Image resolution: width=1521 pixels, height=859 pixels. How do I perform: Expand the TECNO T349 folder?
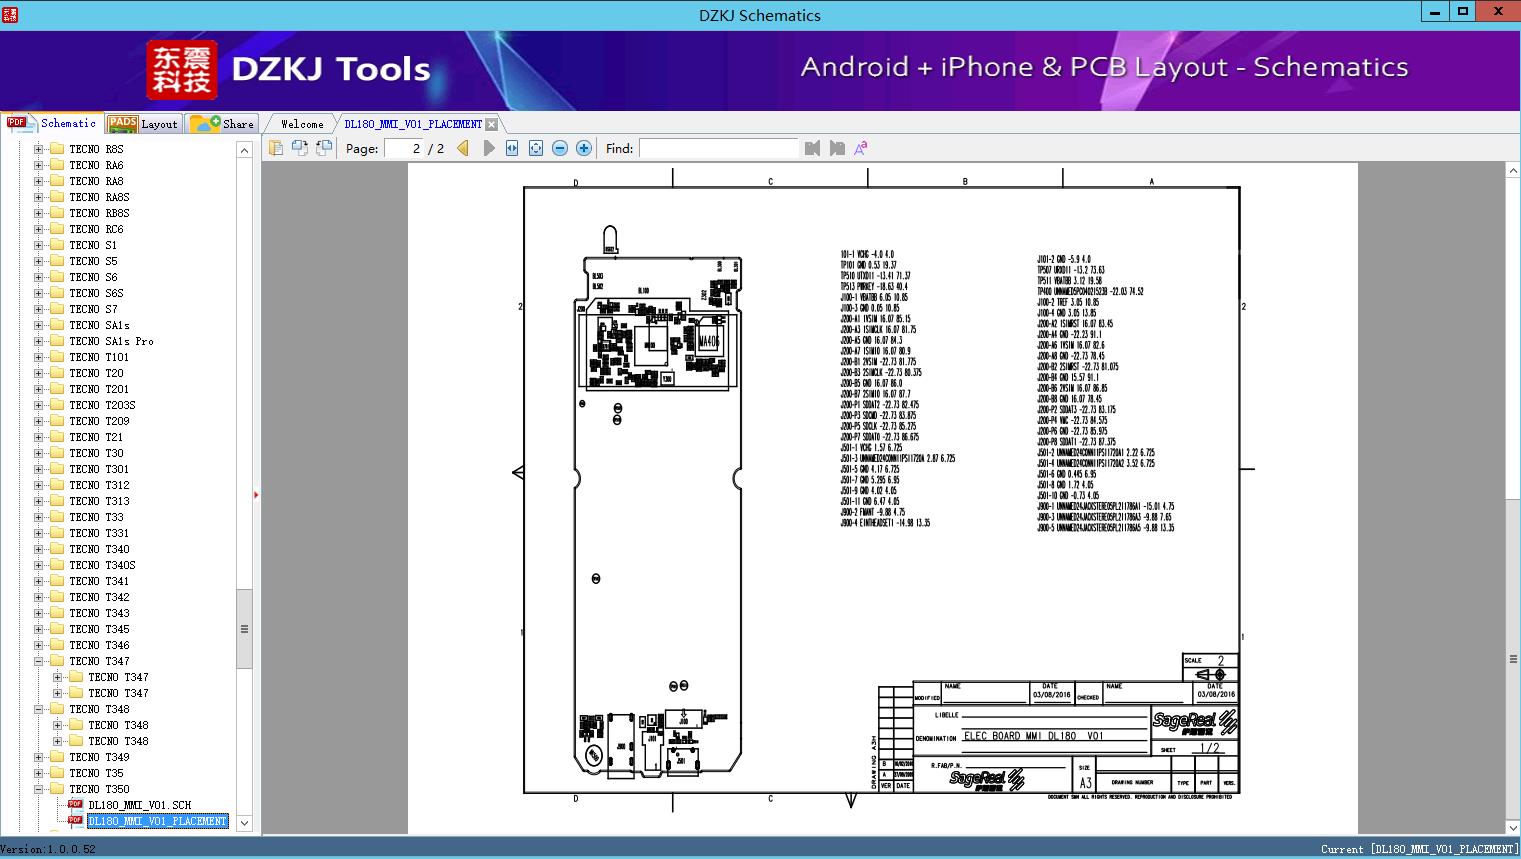(x=39, y=757)
